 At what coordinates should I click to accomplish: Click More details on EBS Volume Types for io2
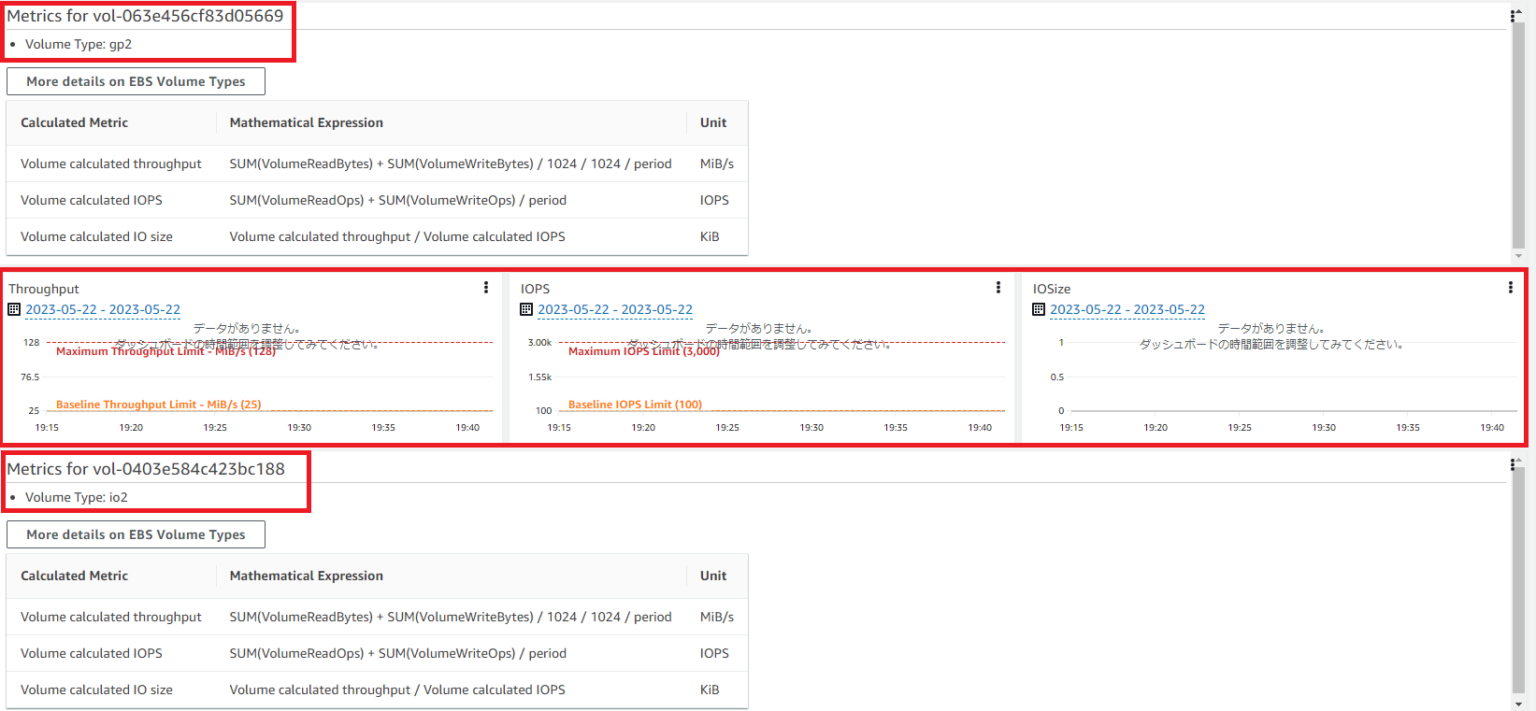pos(136,534)
